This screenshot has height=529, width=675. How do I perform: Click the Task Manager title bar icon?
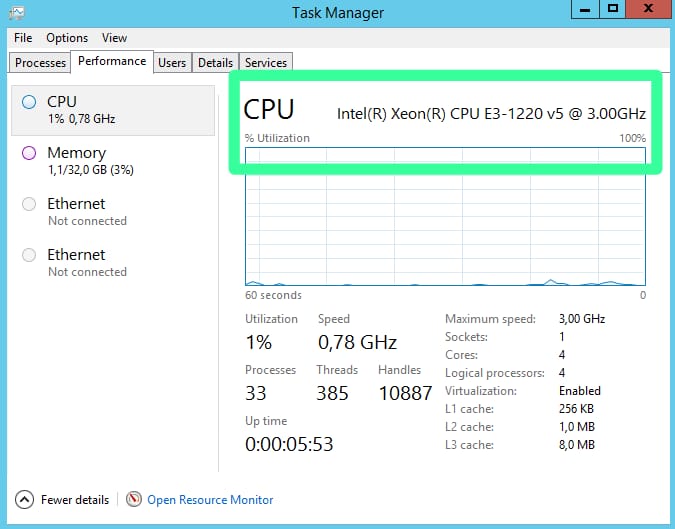(x=18, y=12)
